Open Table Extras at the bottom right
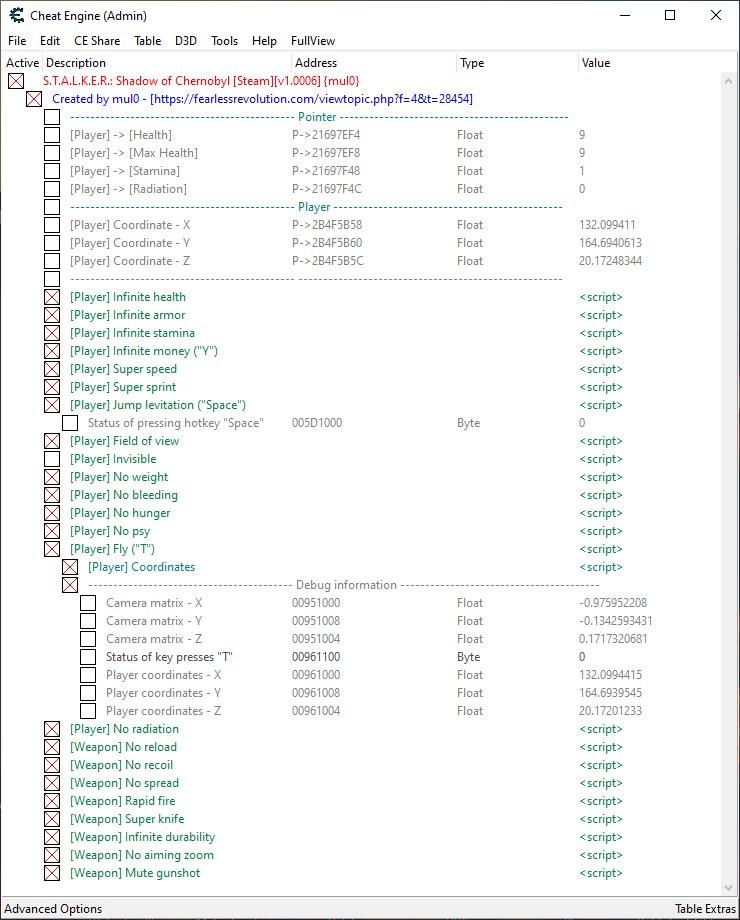This screenshot has height=920, width=740. click(704, 909)
